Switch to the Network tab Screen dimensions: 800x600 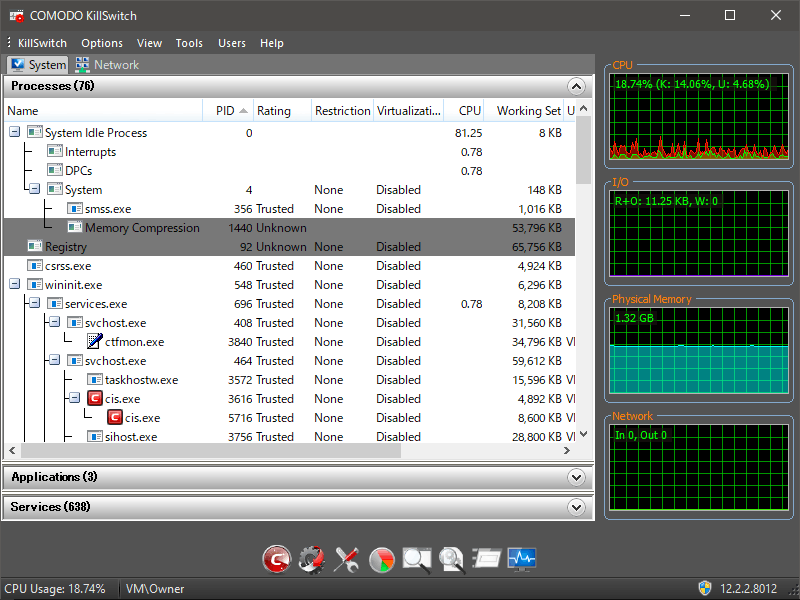[x=107, y=65]
